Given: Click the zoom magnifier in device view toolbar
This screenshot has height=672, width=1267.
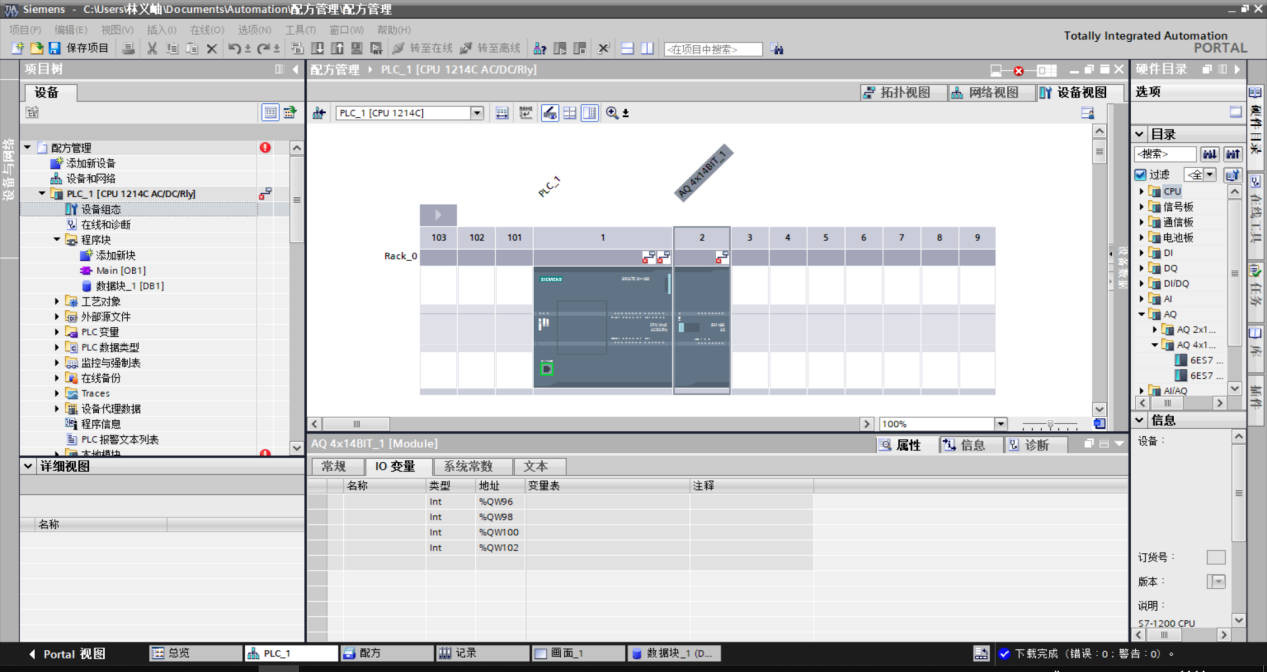Looking at the screenshot, I should [x=612, y=113].
